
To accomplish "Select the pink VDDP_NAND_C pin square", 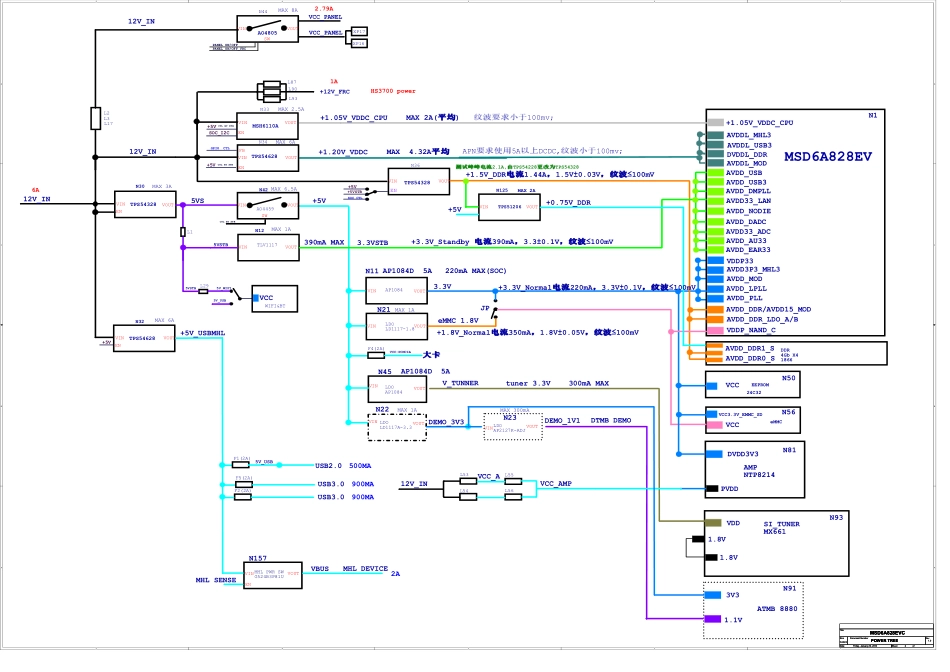I will [x=714, y=330].
